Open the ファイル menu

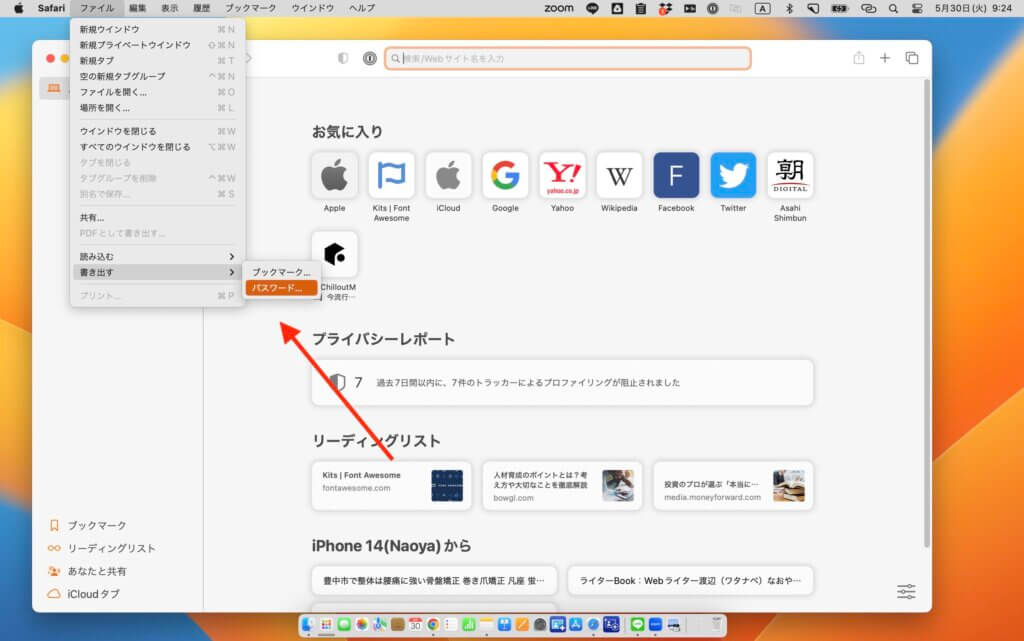[97, 8]
